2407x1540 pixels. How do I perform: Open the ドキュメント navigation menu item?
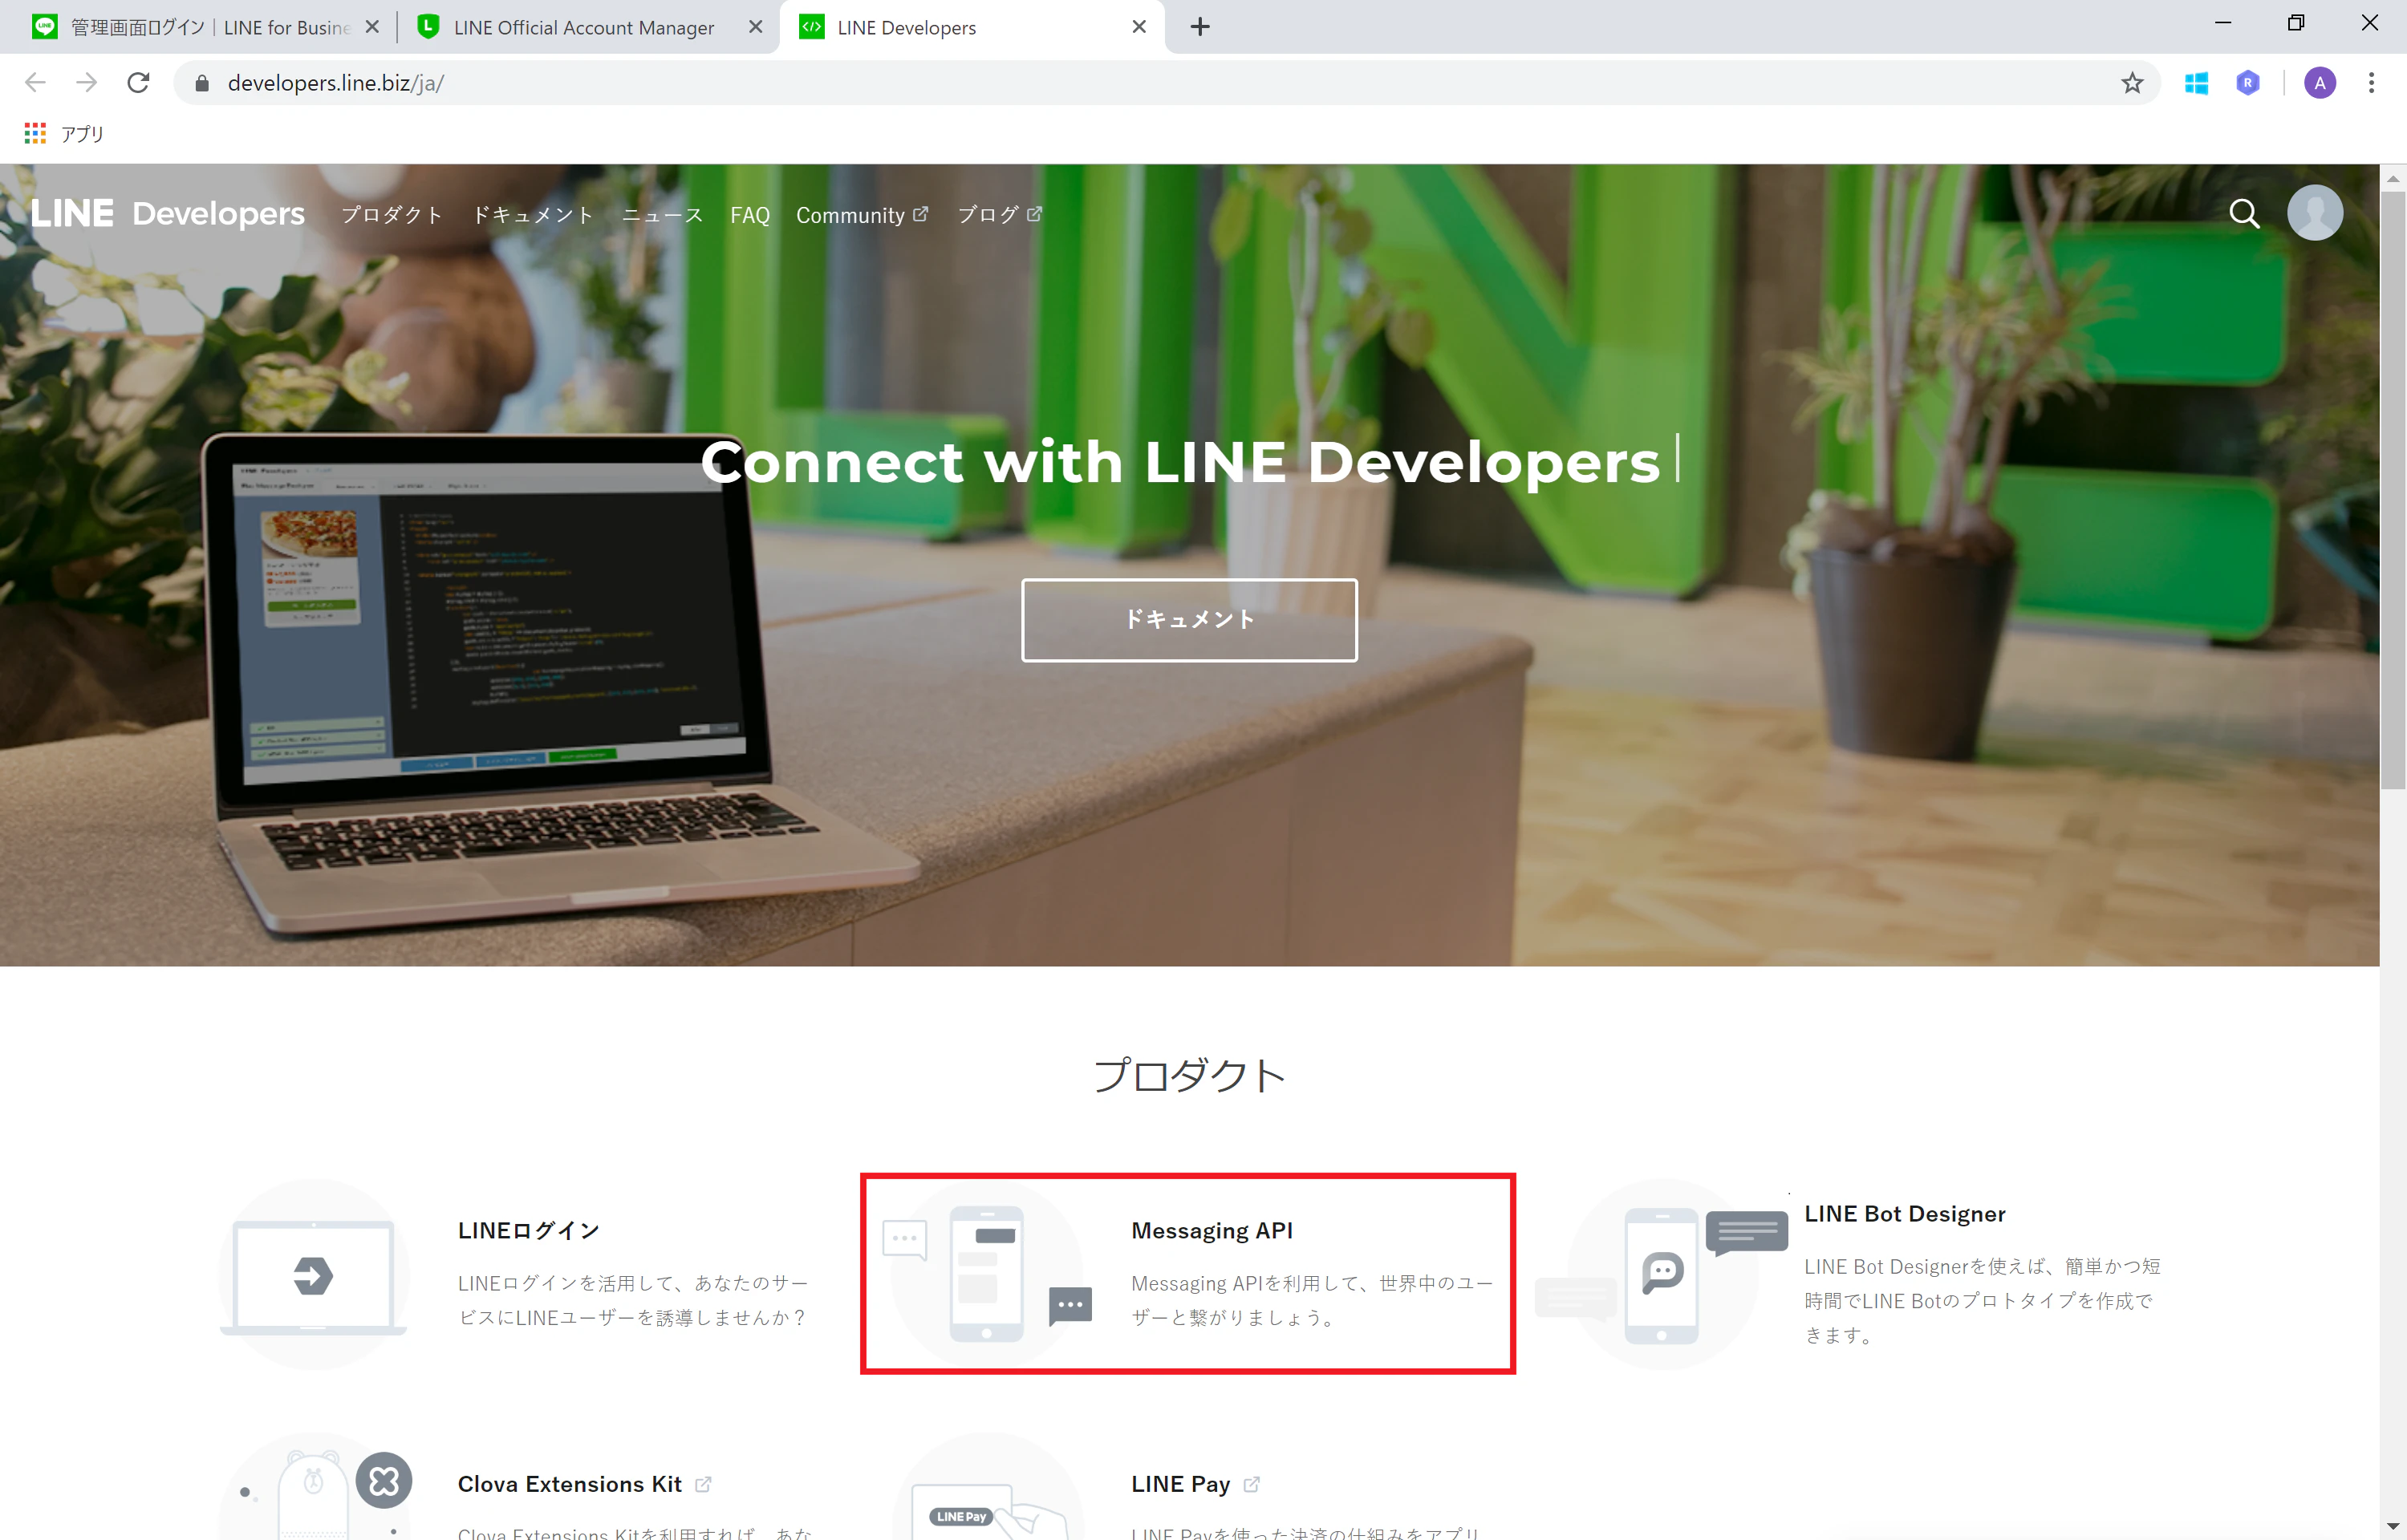[533, 215]
